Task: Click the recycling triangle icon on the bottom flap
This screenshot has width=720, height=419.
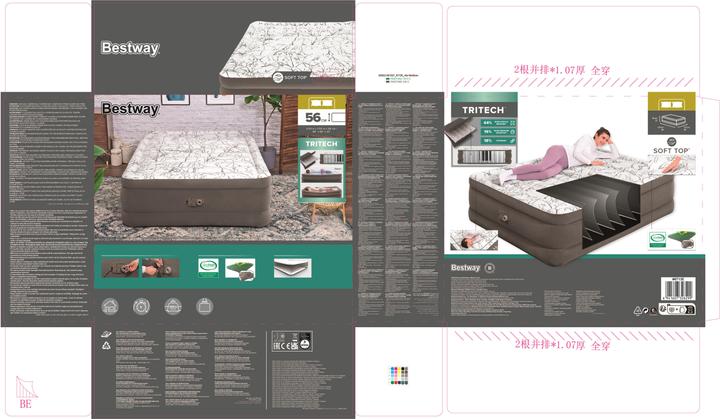Action: pos(107,345)
